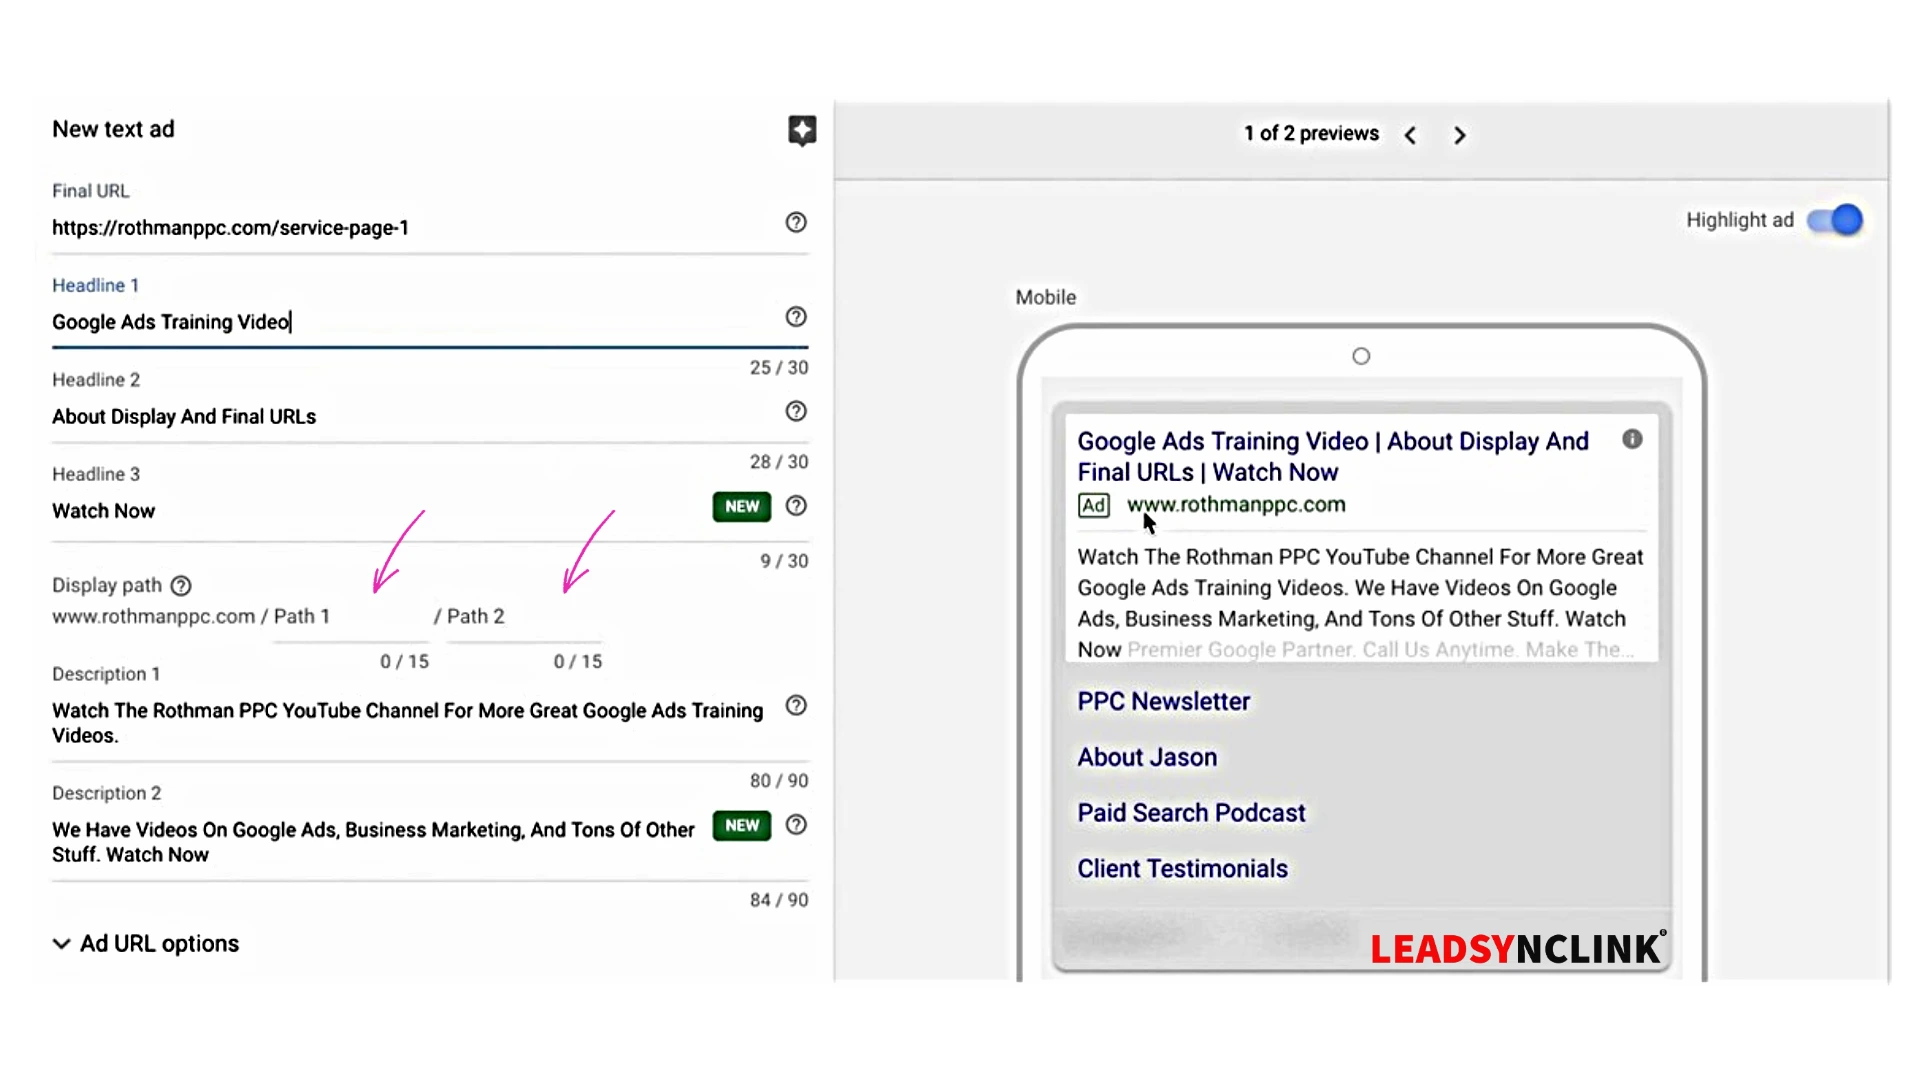Image resolution: width=1920 pixels, height=1080 pixels.
Task: Click the Display path help icon
Action: tap(180, 585)
